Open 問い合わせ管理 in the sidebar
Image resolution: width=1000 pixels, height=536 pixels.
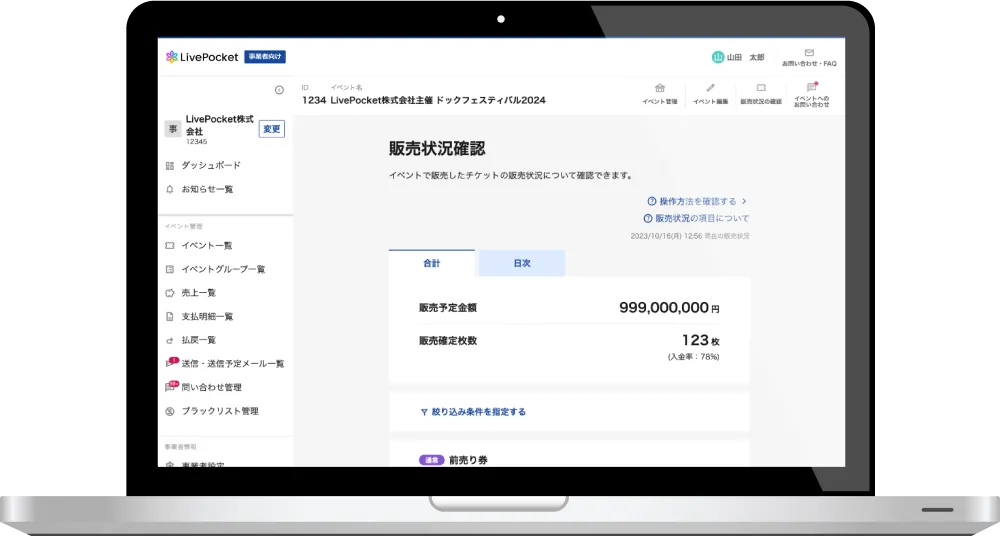211,388
